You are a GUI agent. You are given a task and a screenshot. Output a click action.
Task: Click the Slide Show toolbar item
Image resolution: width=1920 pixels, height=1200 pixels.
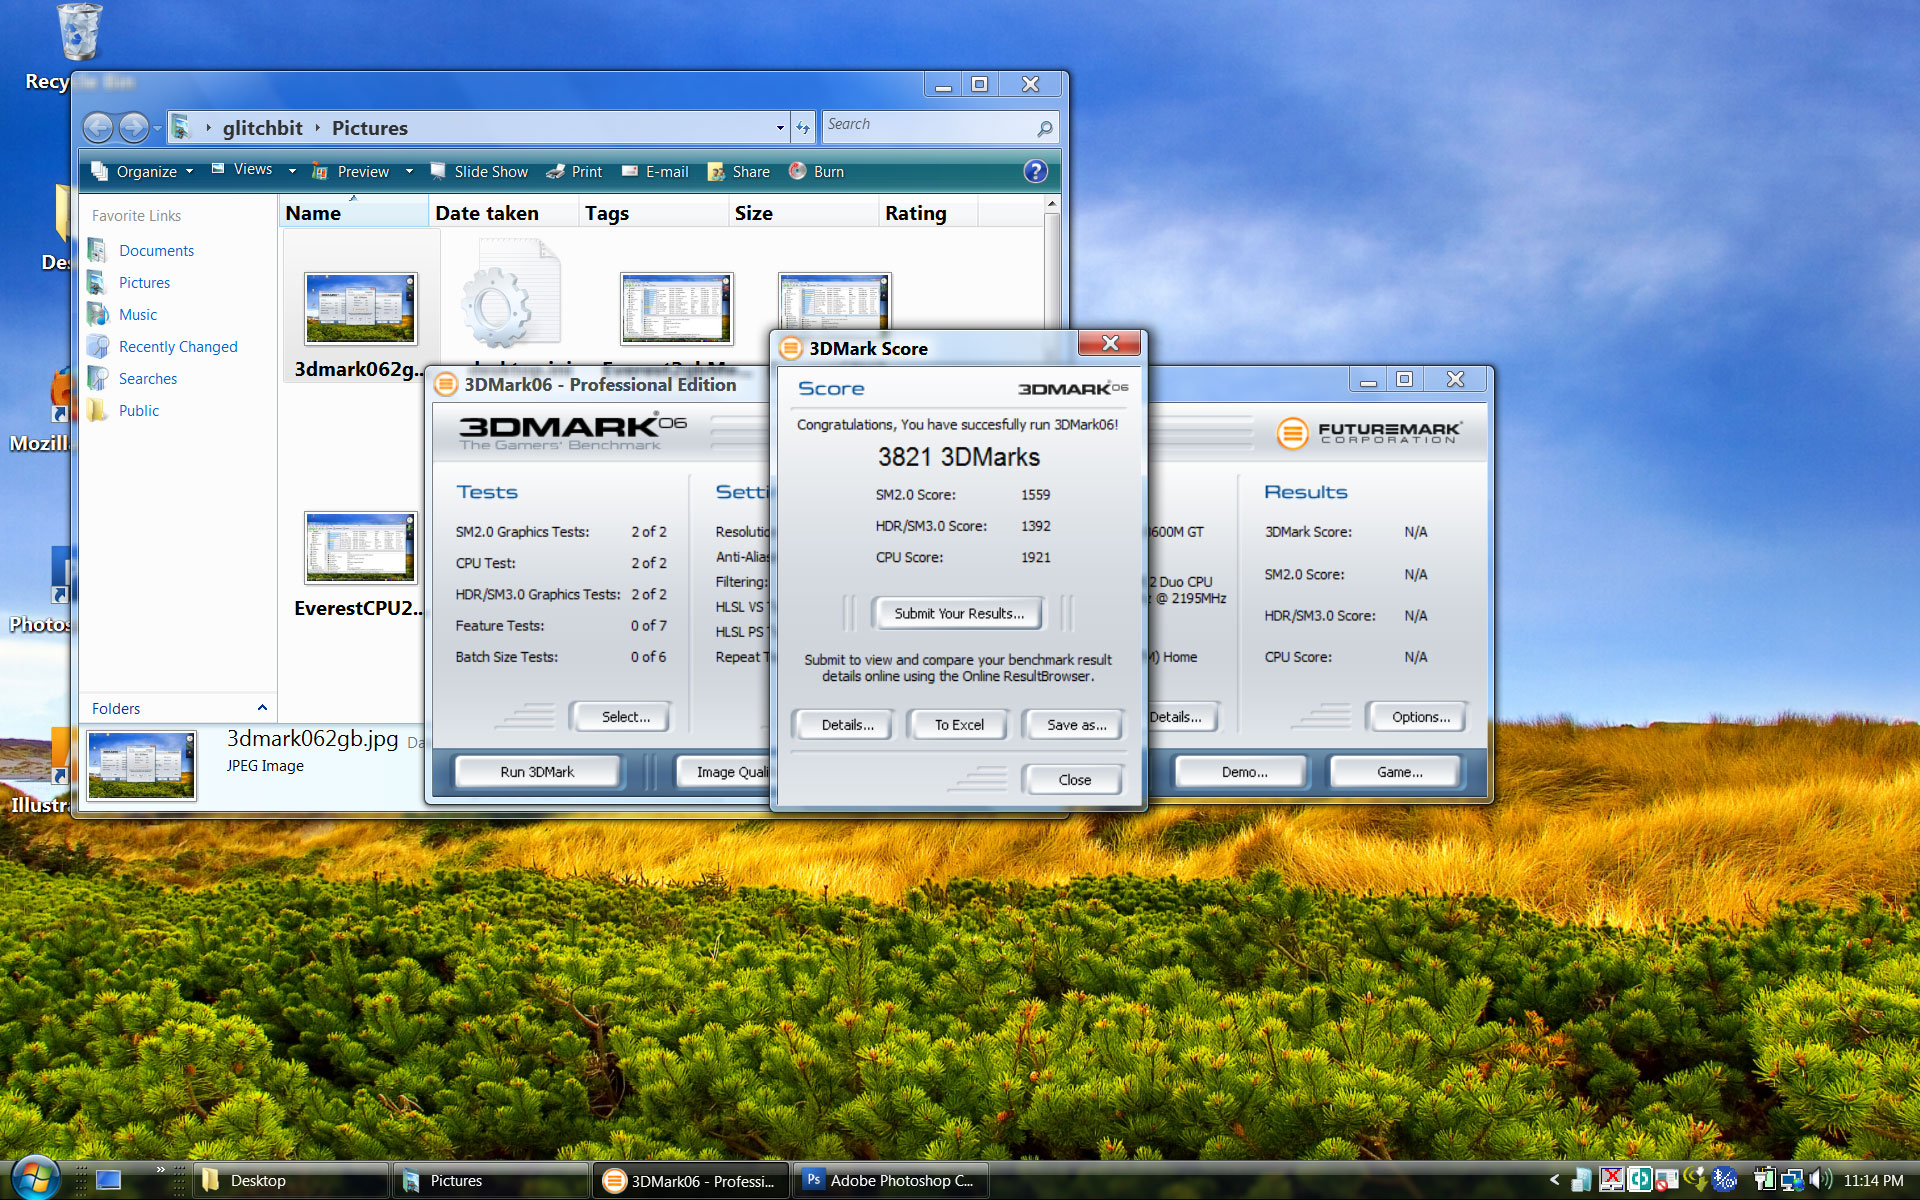(x=479, y=172)
